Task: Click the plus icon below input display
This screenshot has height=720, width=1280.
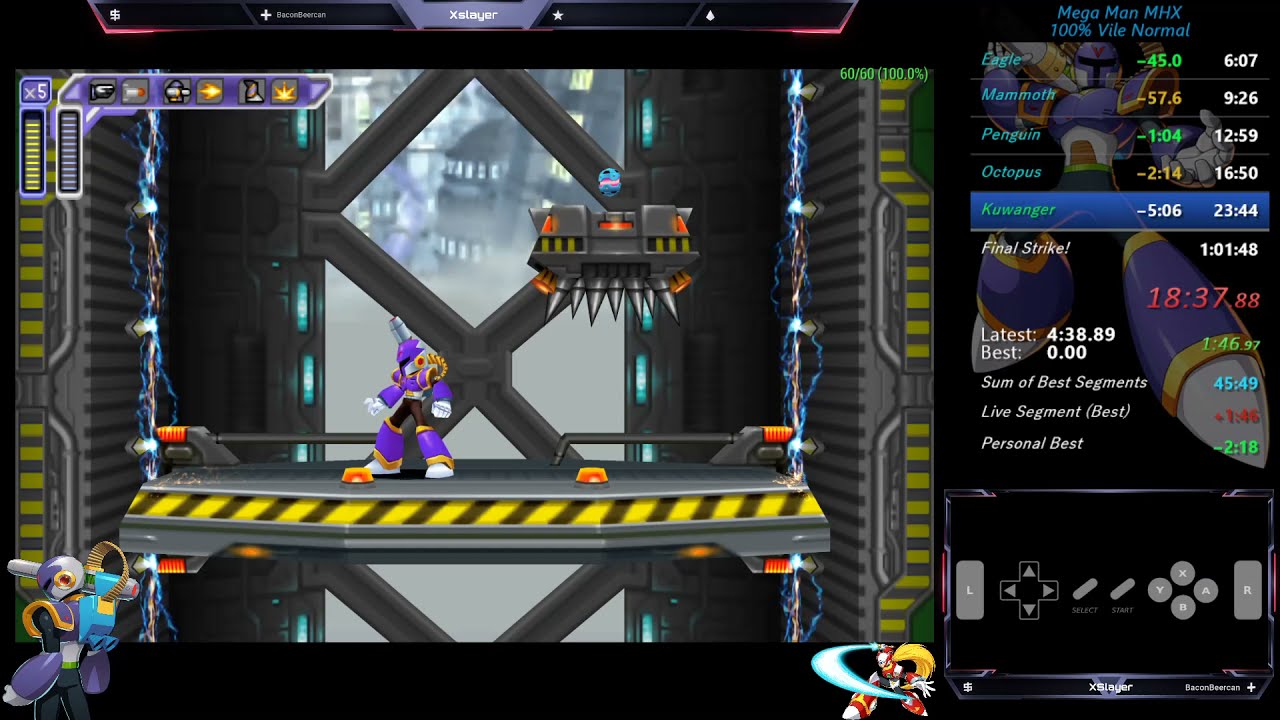Action: tap(1251, 687)
